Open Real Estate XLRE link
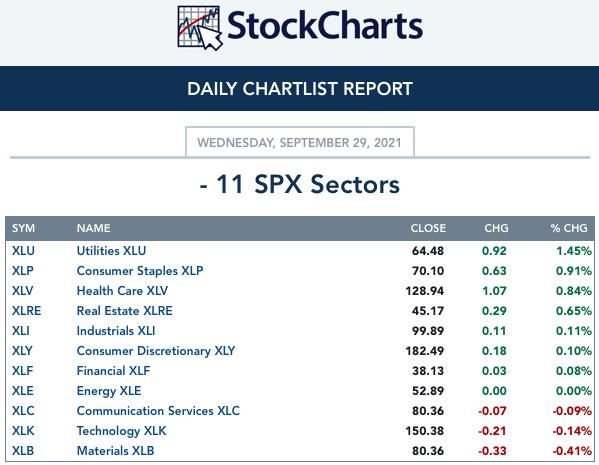The width and height of the screenshot is (599, 465). [x=125, y=311]
